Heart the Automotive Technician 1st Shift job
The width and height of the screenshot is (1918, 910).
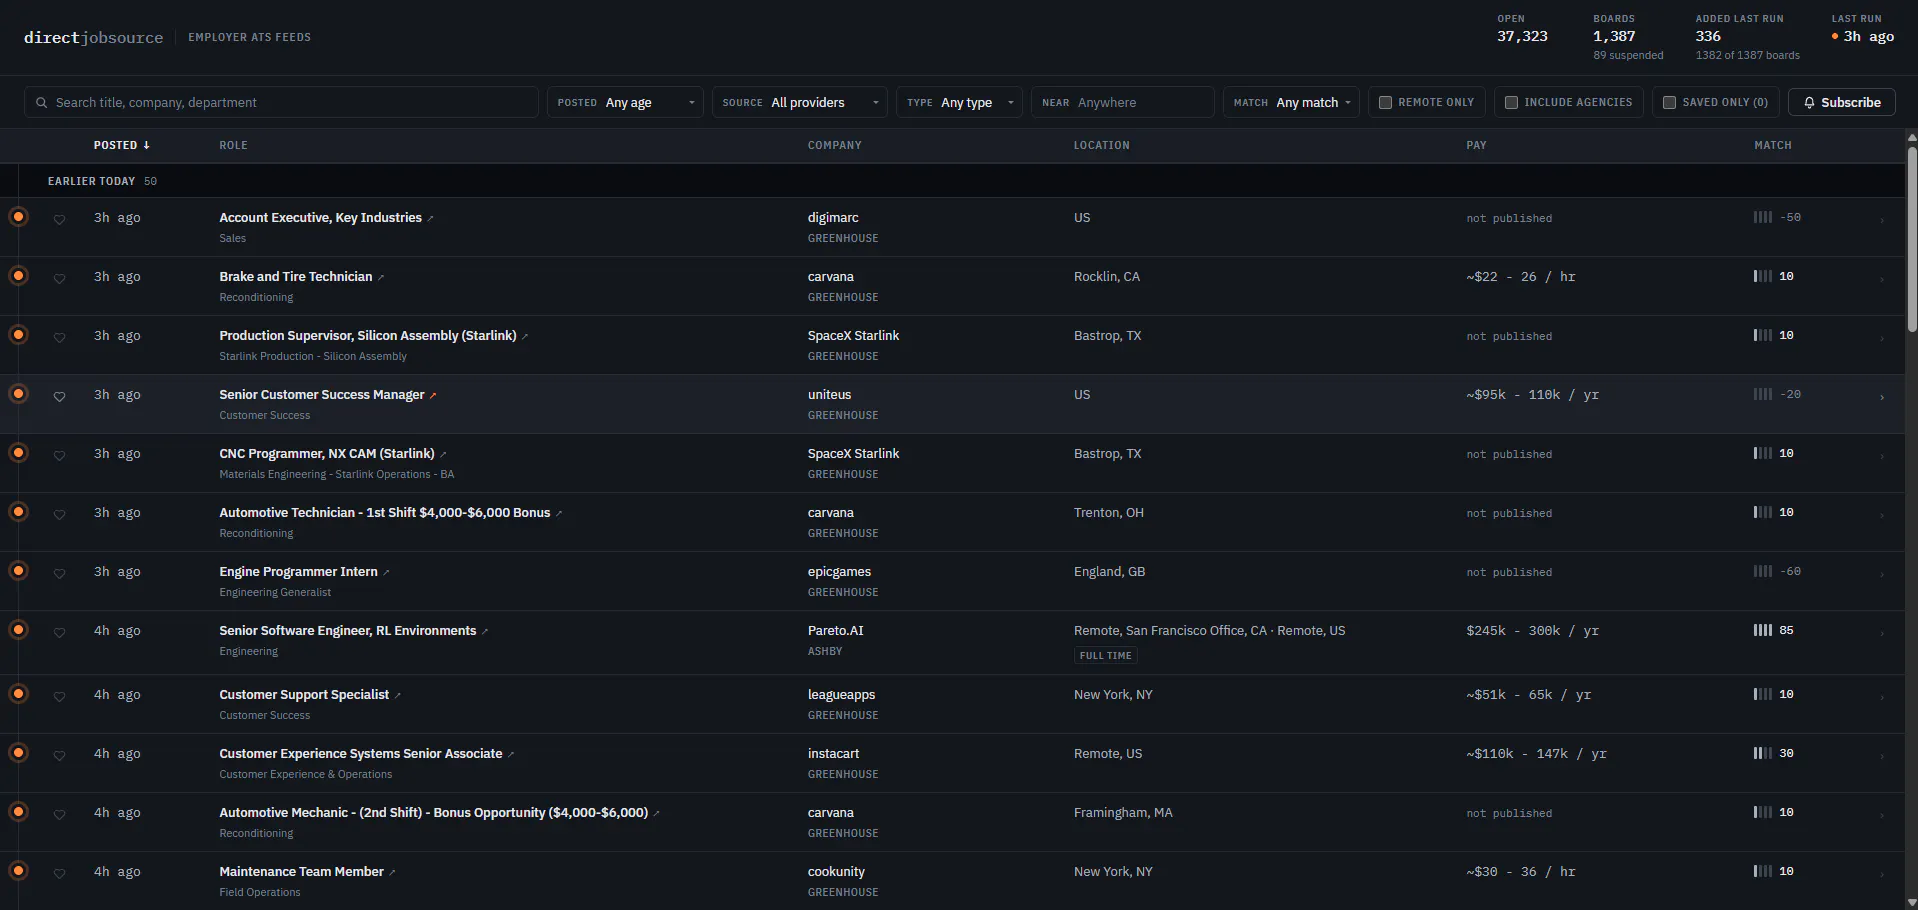[59, 514]
